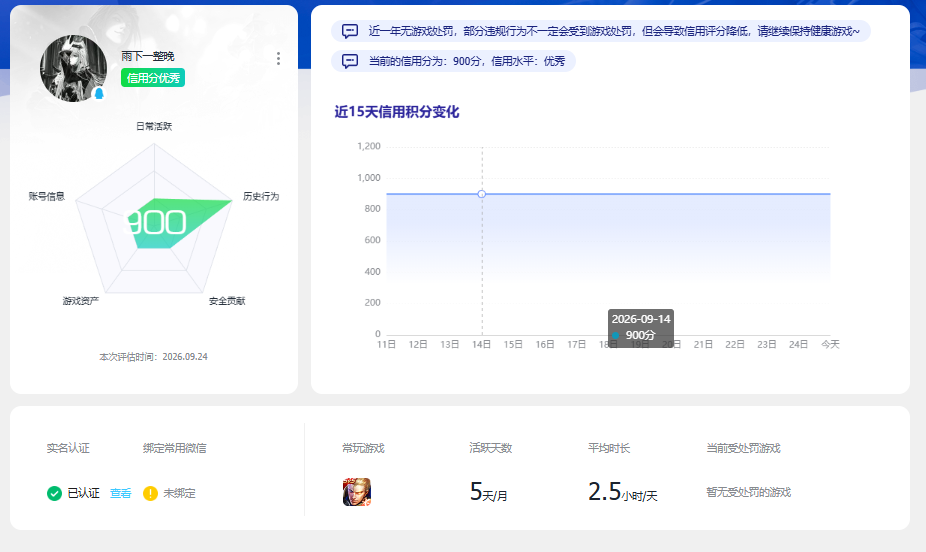Click the 账号信息 radar label

coord(47,196)
